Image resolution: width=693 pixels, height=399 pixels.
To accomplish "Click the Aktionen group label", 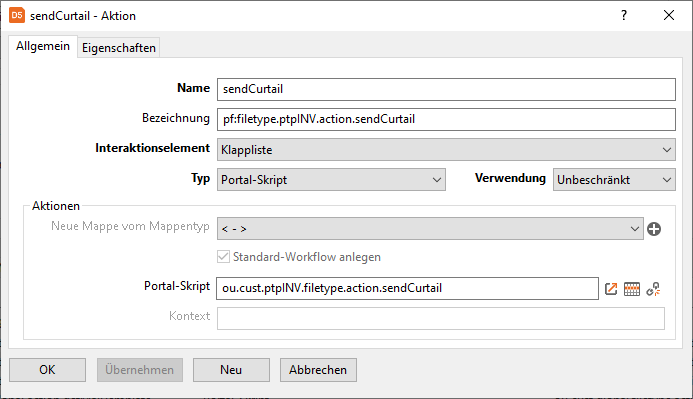I will pyautogui.click(x=56, y=206).
